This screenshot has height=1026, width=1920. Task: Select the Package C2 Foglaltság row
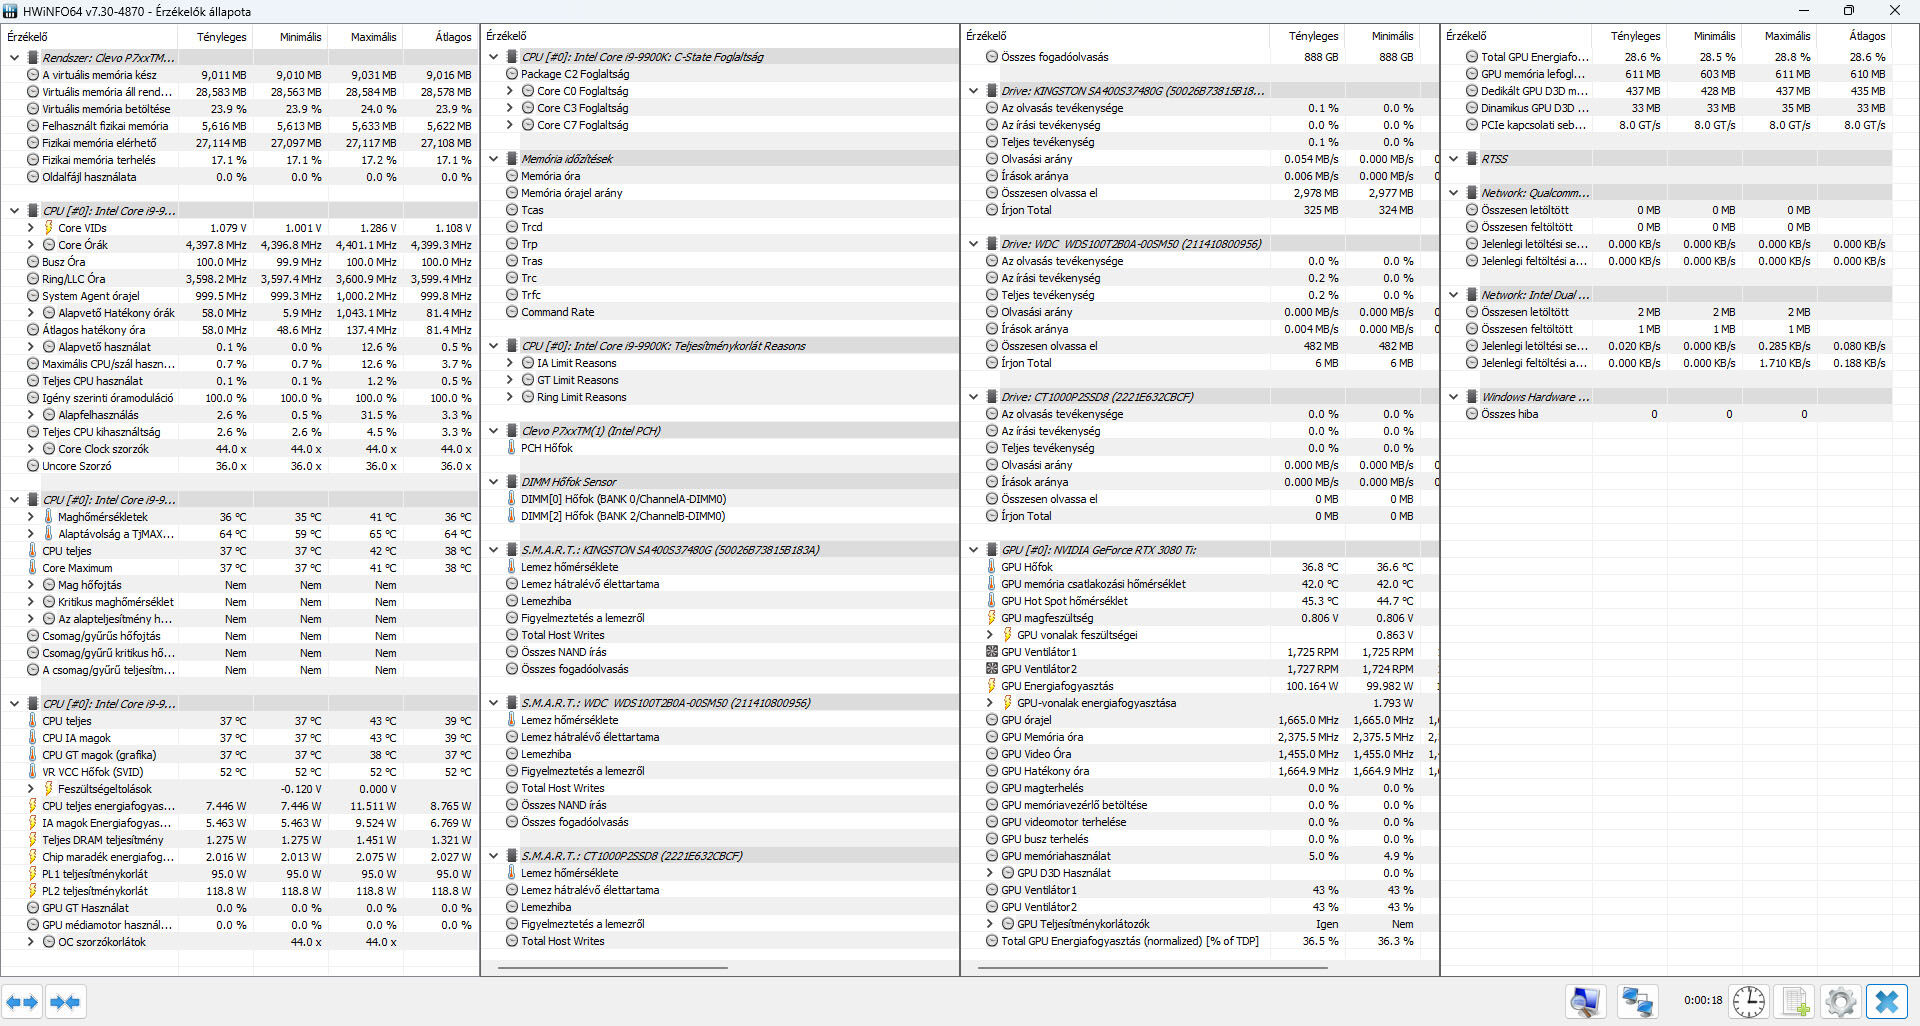point(719,74)
